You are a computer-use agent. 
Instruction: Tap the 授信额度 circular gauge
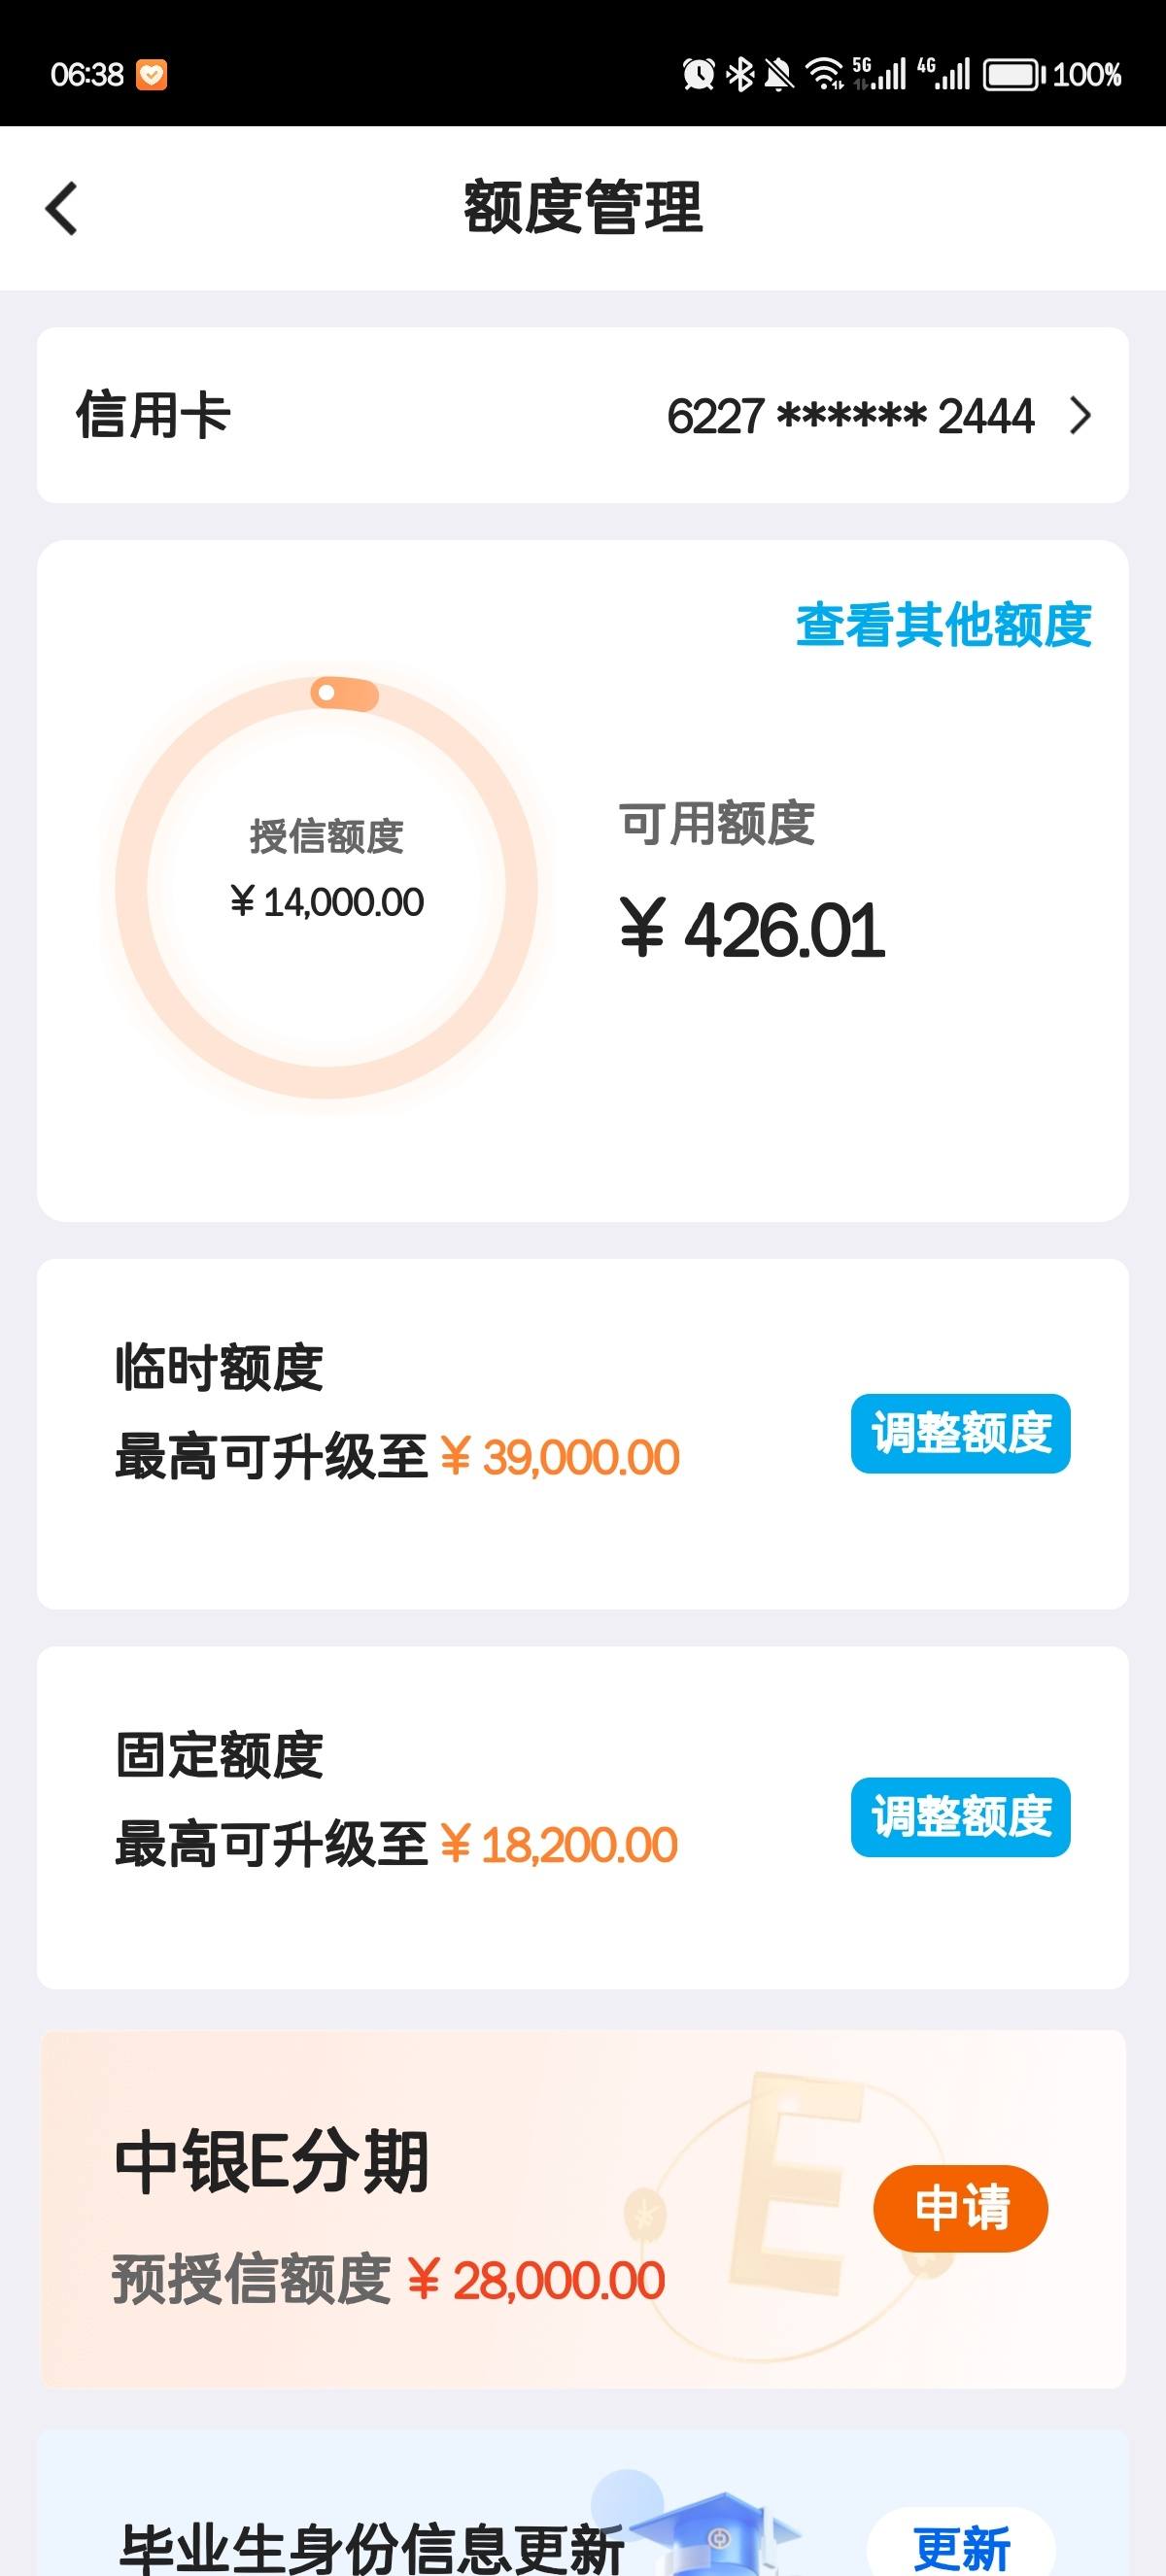coord(327,887)
